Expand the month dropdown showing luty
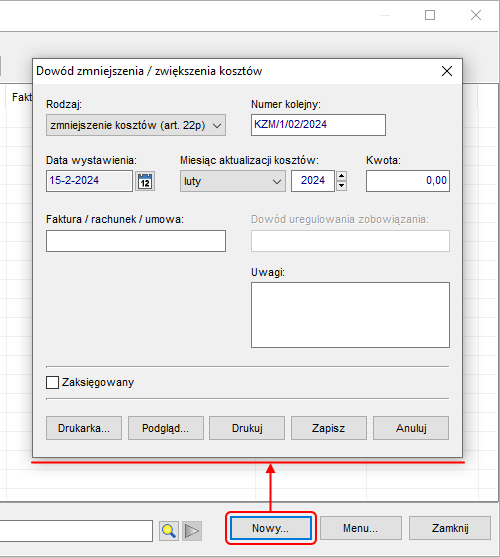Viewport: 500px width, 558px height. [233, 181]
